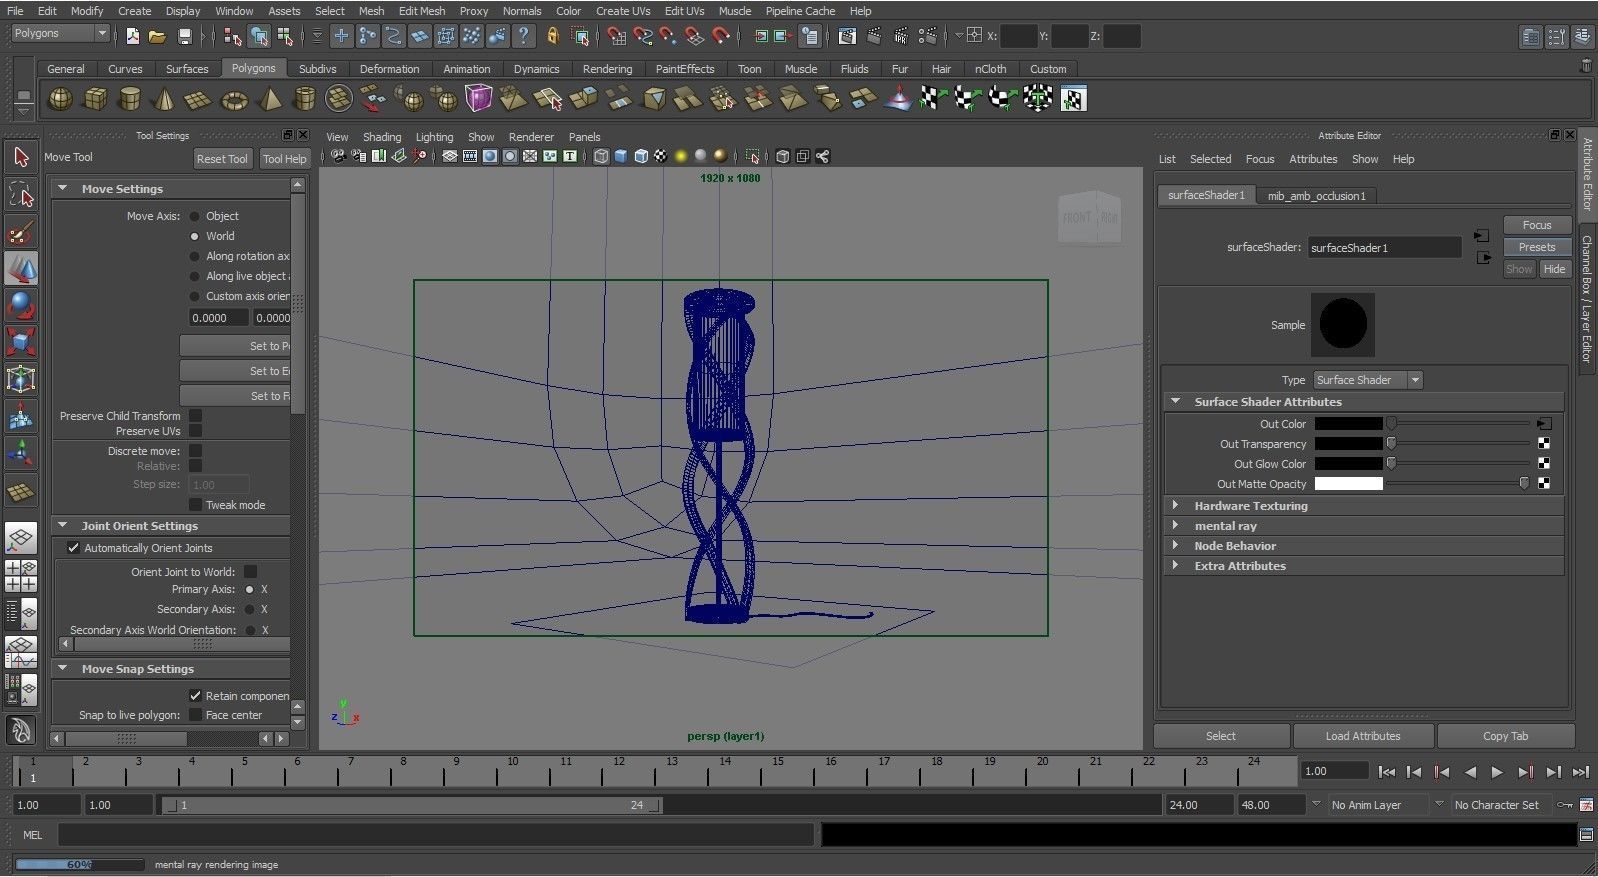Choose Along live object axis option
1598x877 pixels.
pyautogui.click(x=195, y=276)
